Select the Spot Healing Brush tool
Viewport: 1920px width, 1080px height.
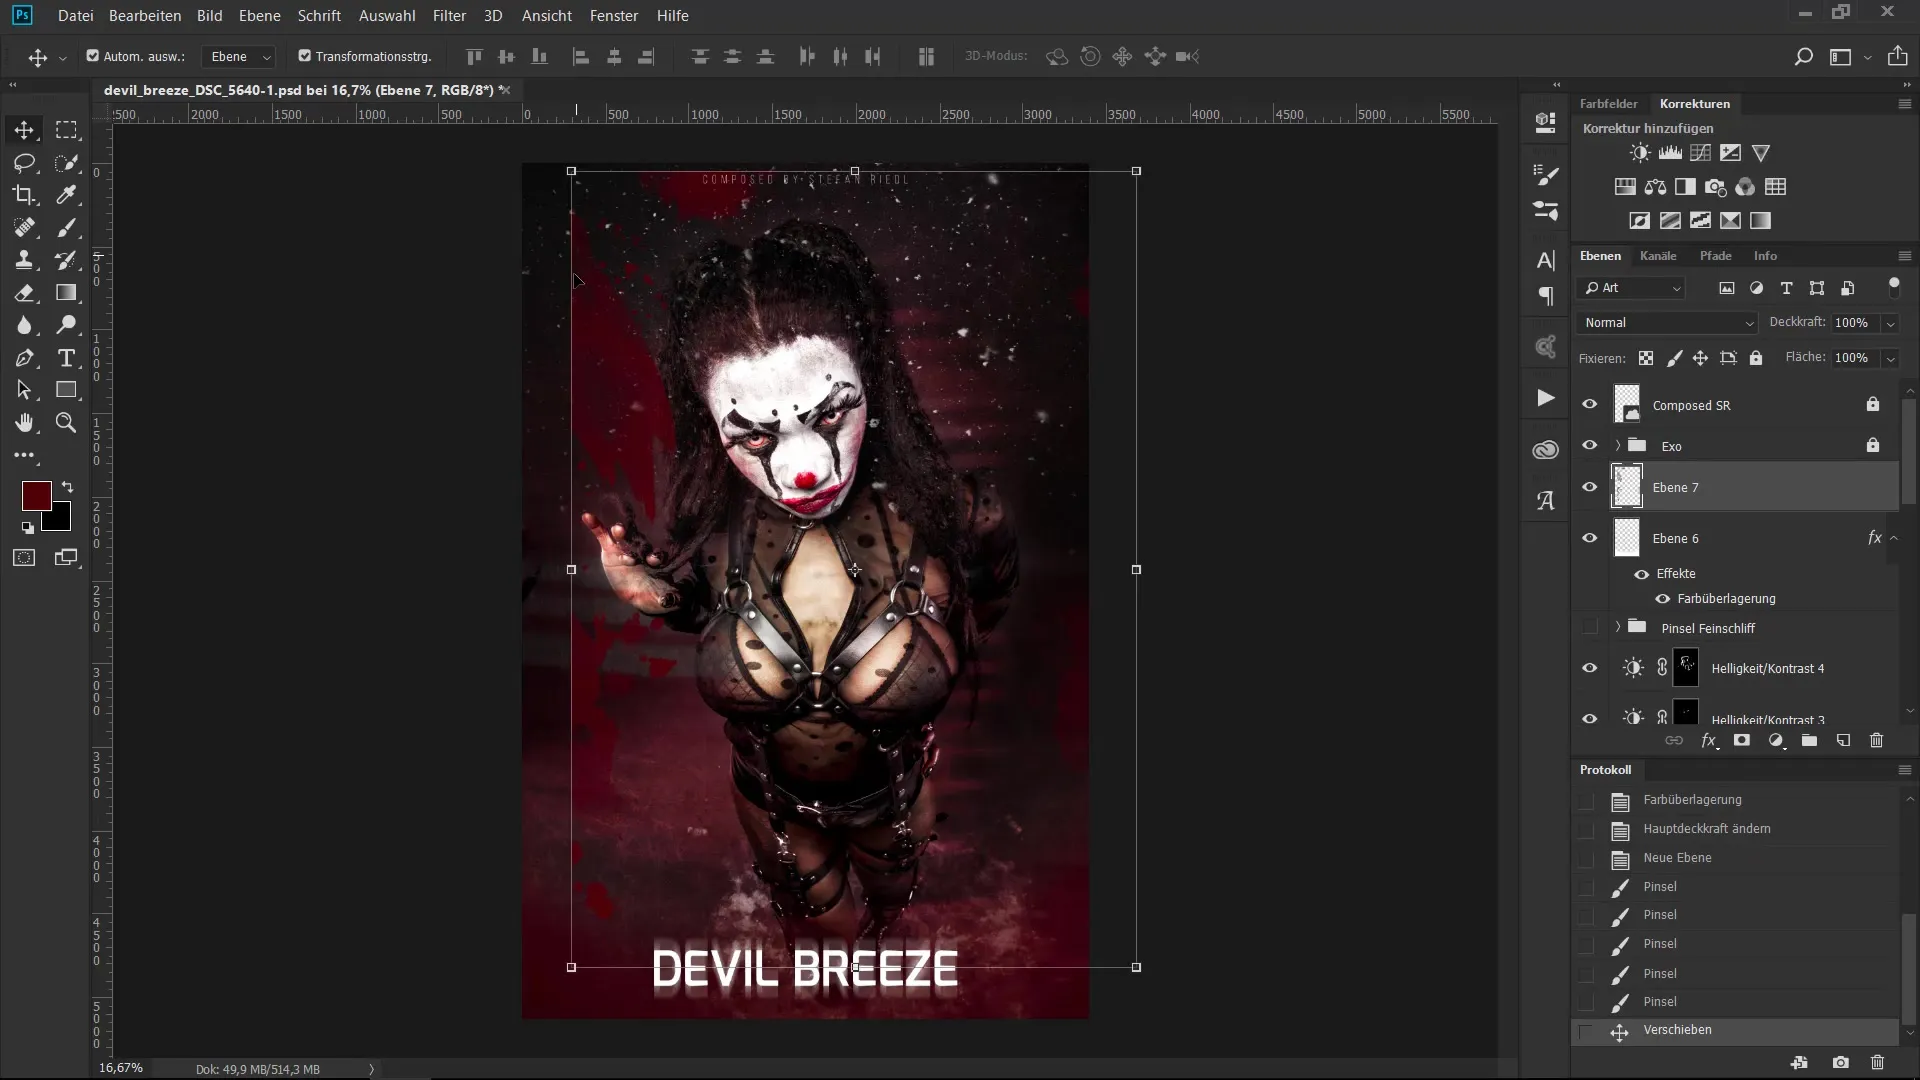[x=24, y=228]
